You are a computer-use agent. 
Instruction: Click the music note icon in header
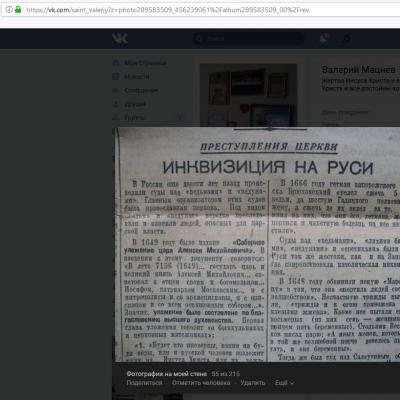(x=346, y=39)
